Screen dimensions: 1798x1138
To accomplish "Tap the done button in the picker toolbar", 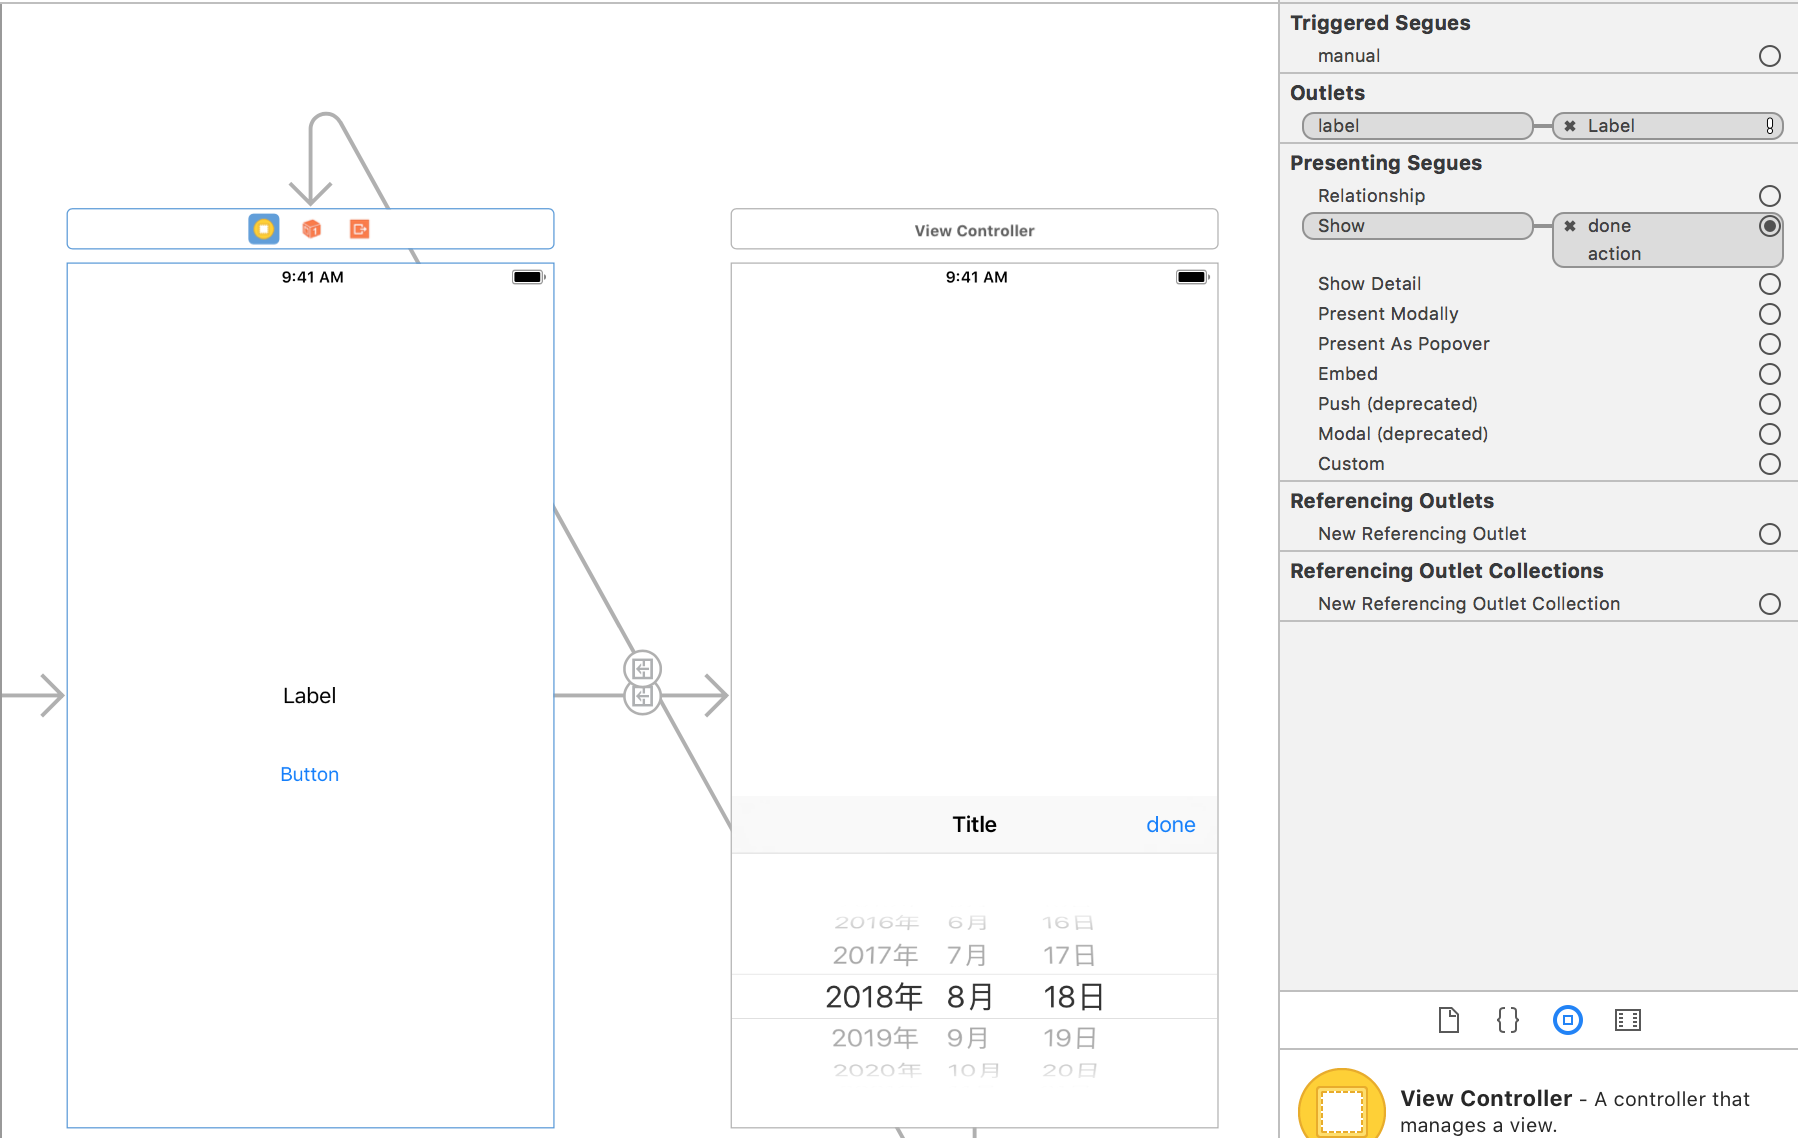I will pos(1170,824).
